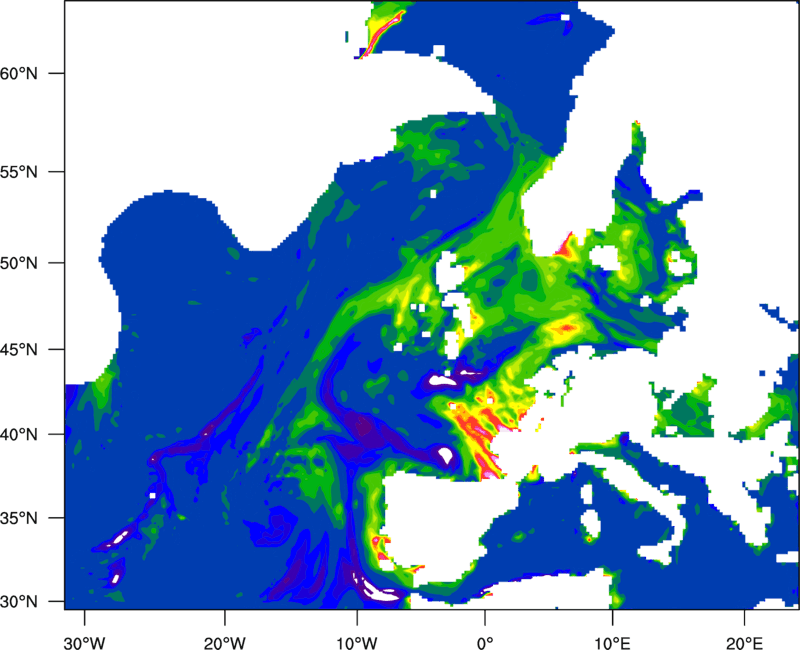Click the 0° longitude label
800x650 pixels.
click(485, 643)
